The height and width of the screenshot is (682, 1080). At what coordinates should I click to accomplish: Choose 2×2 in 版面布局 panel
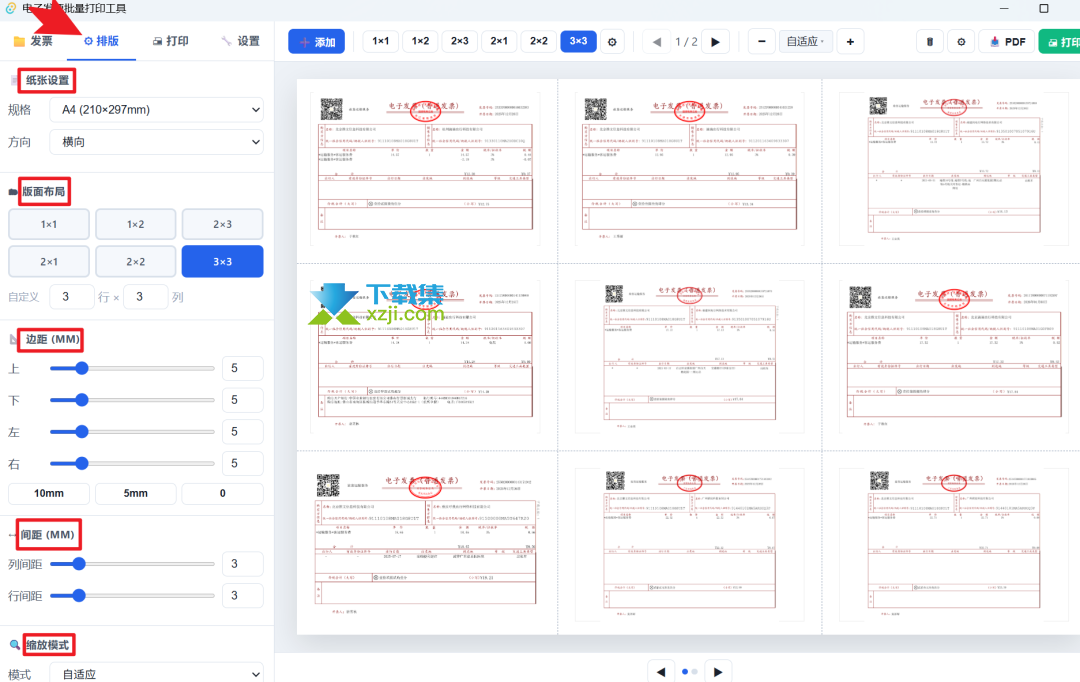136,262
